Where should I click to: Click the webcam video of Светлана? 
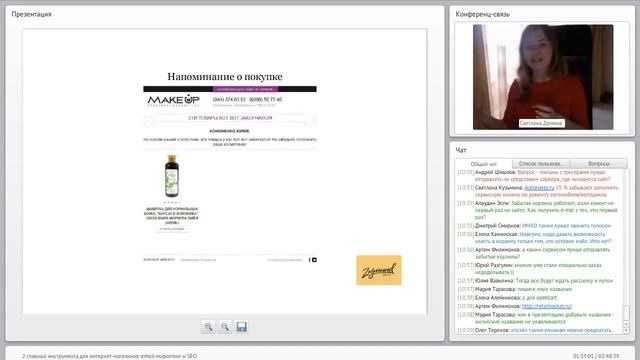[543, 77]
